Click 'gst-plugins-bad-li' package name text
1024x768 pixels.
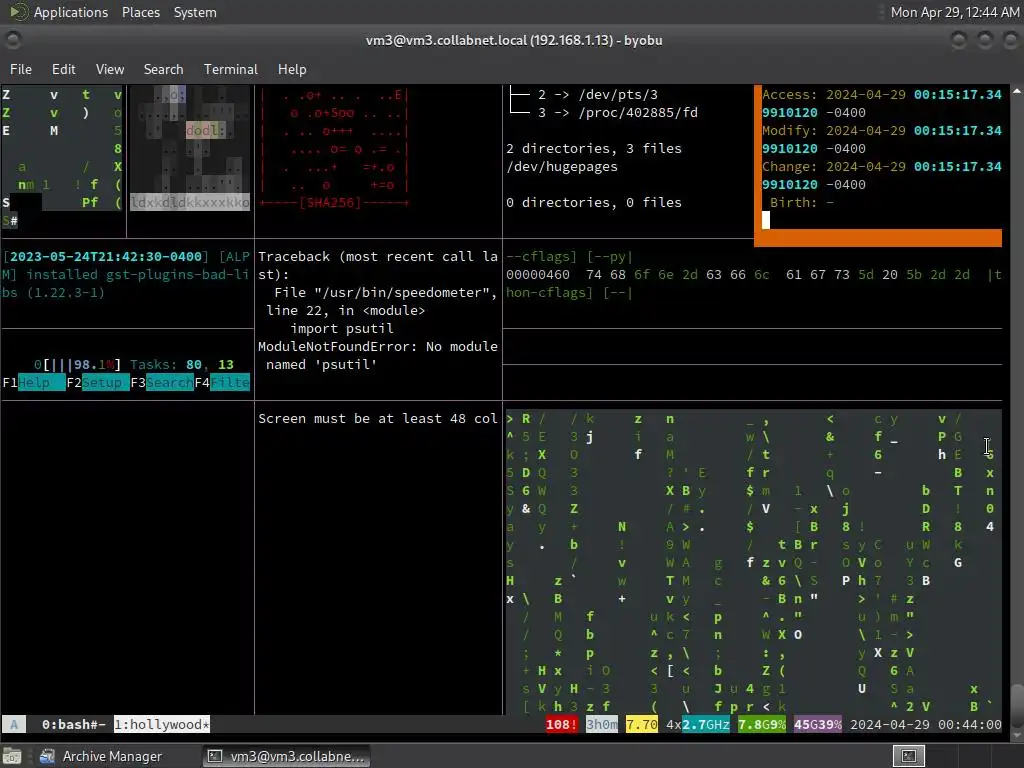pyautogui.click(x=178, y=274)
